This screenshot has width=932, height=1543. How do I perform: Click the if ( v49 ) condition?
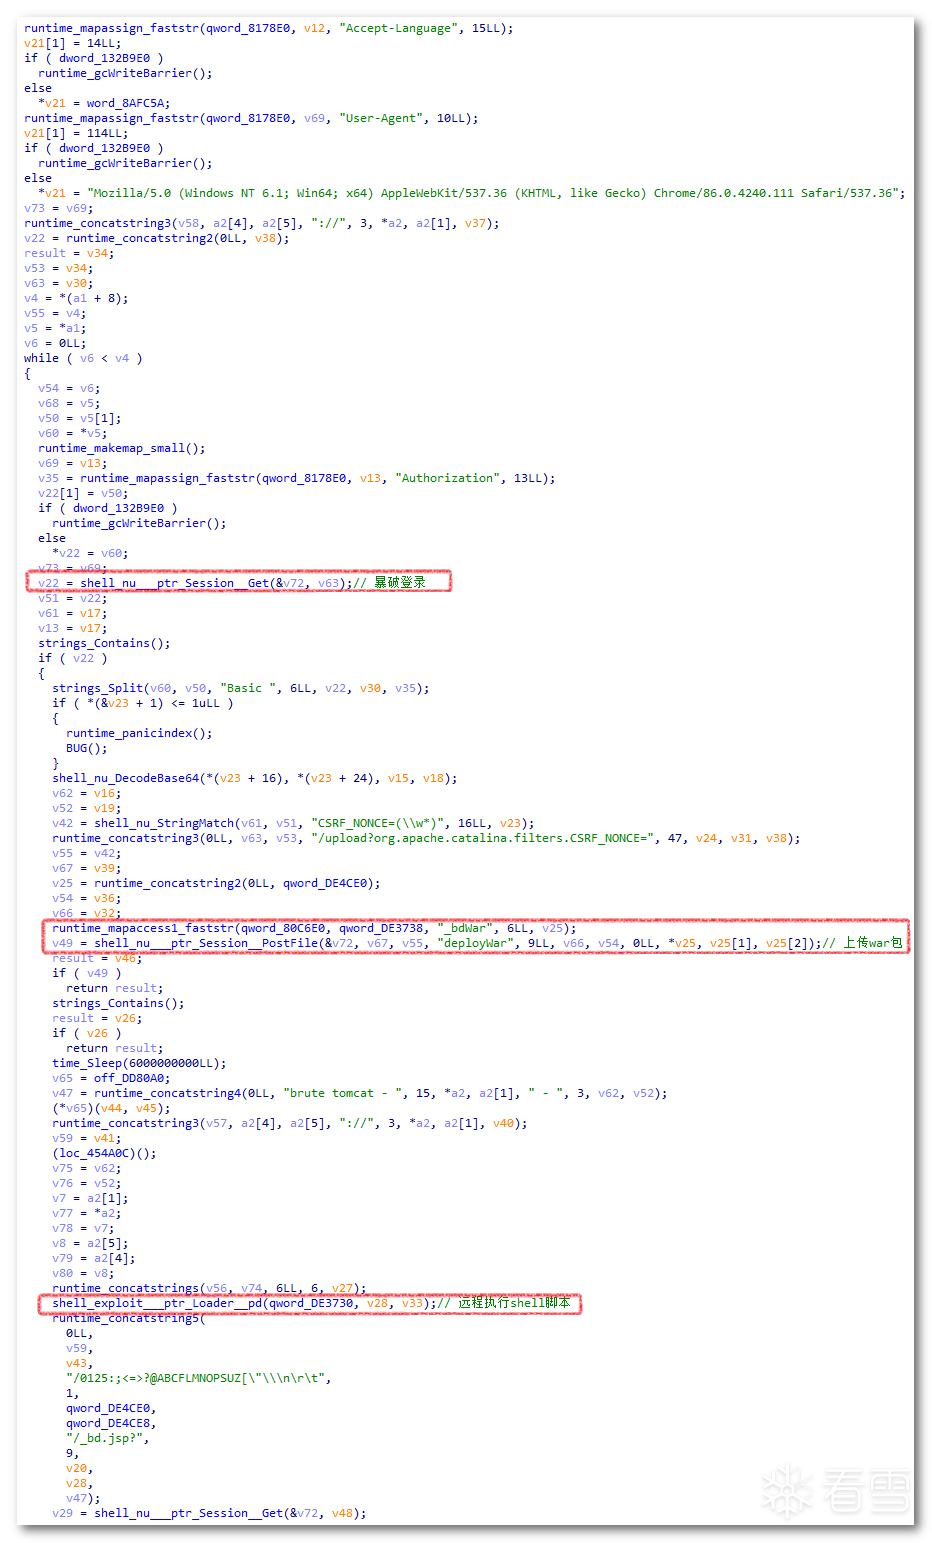click(x=87, y=973)
